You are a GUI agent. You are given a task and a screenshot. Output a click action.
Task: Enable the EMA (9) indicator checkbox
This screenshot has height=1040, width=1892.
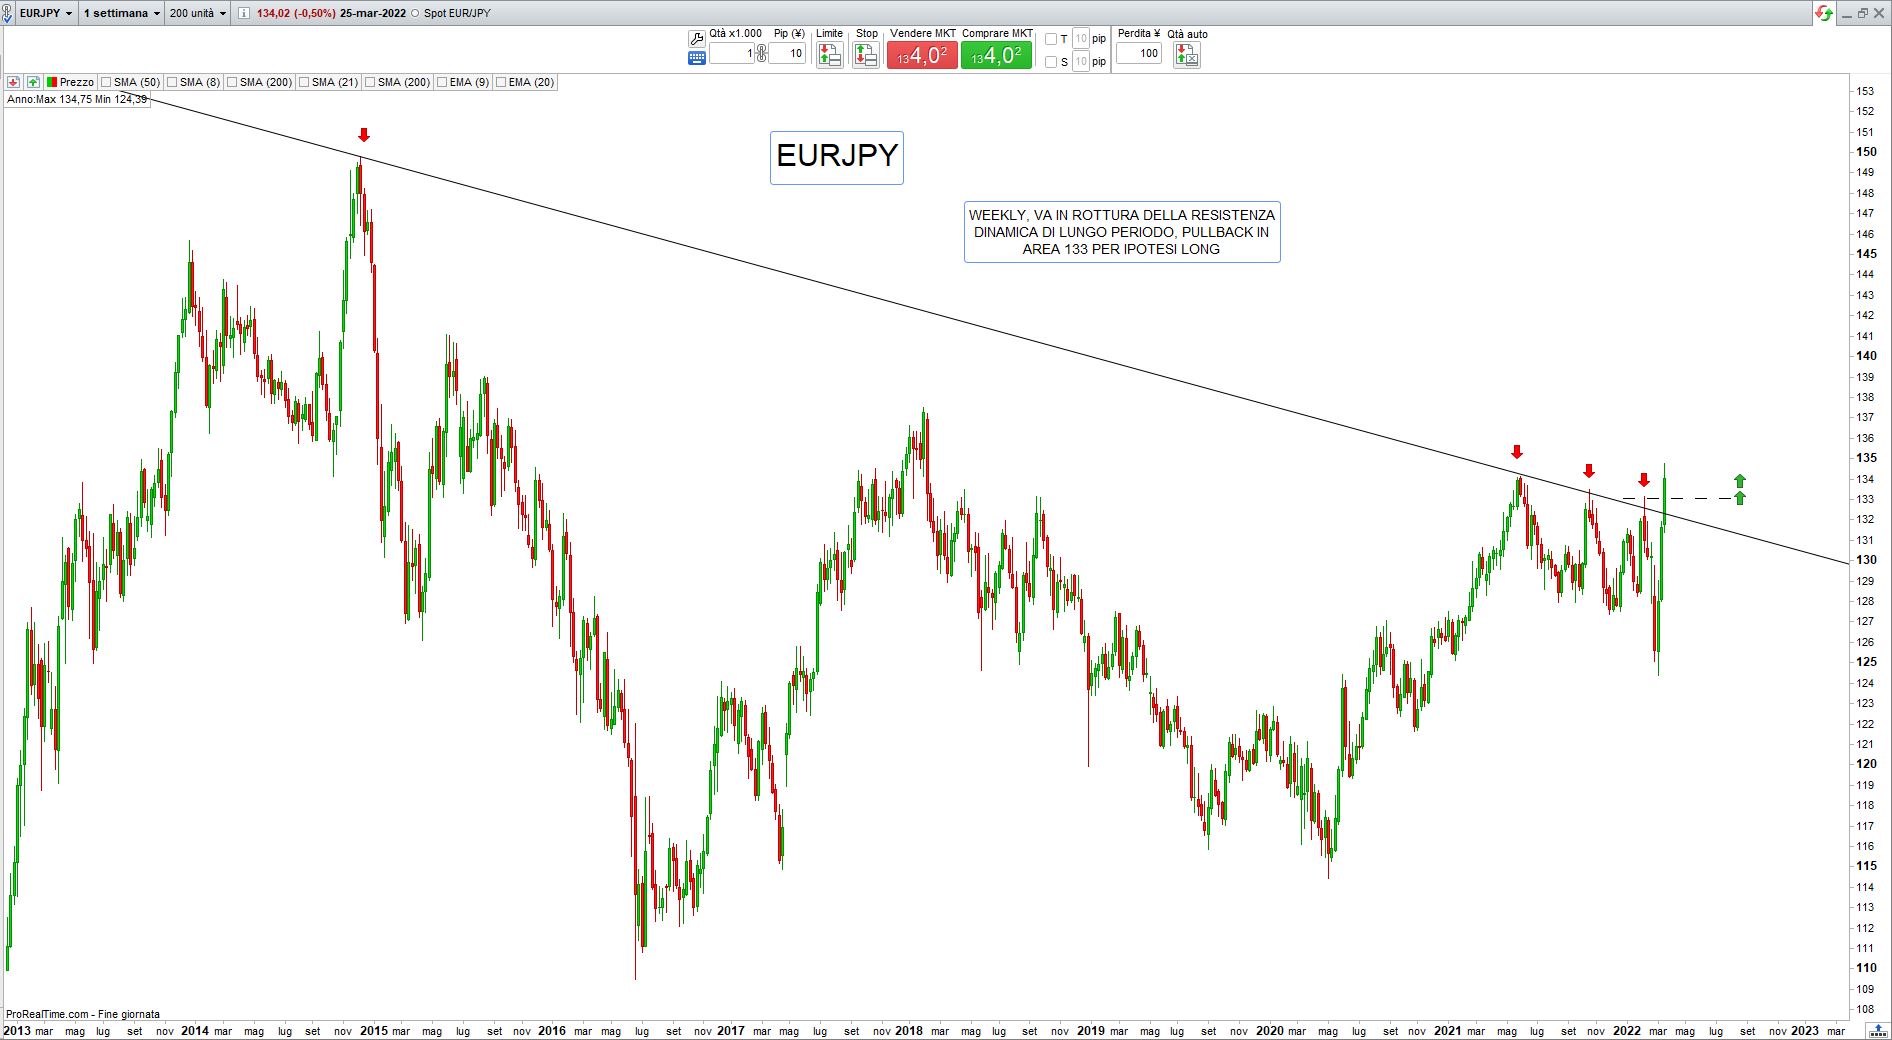click(442, 82)
